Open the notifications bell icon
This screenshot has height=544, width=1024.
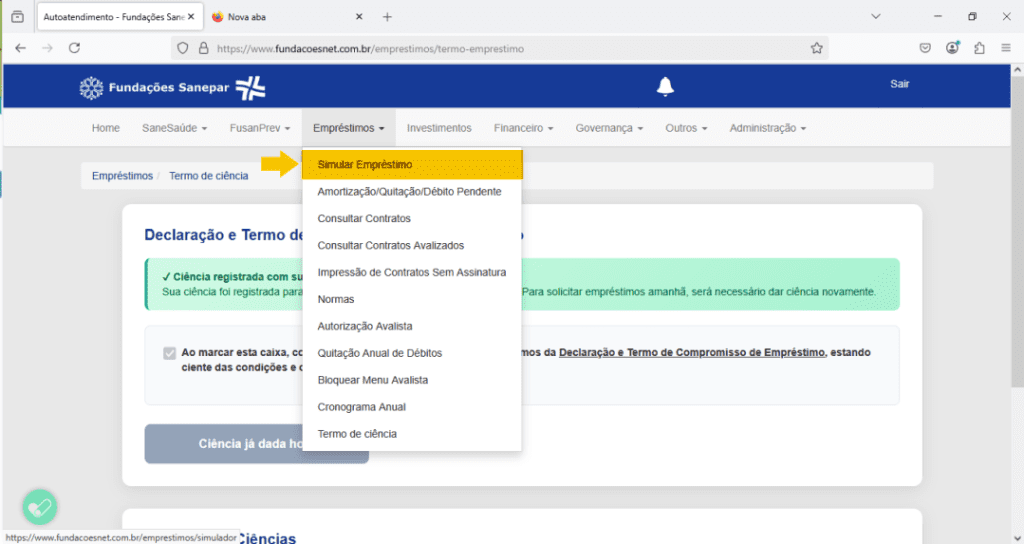pyautogui.click(x=665, y=86)
